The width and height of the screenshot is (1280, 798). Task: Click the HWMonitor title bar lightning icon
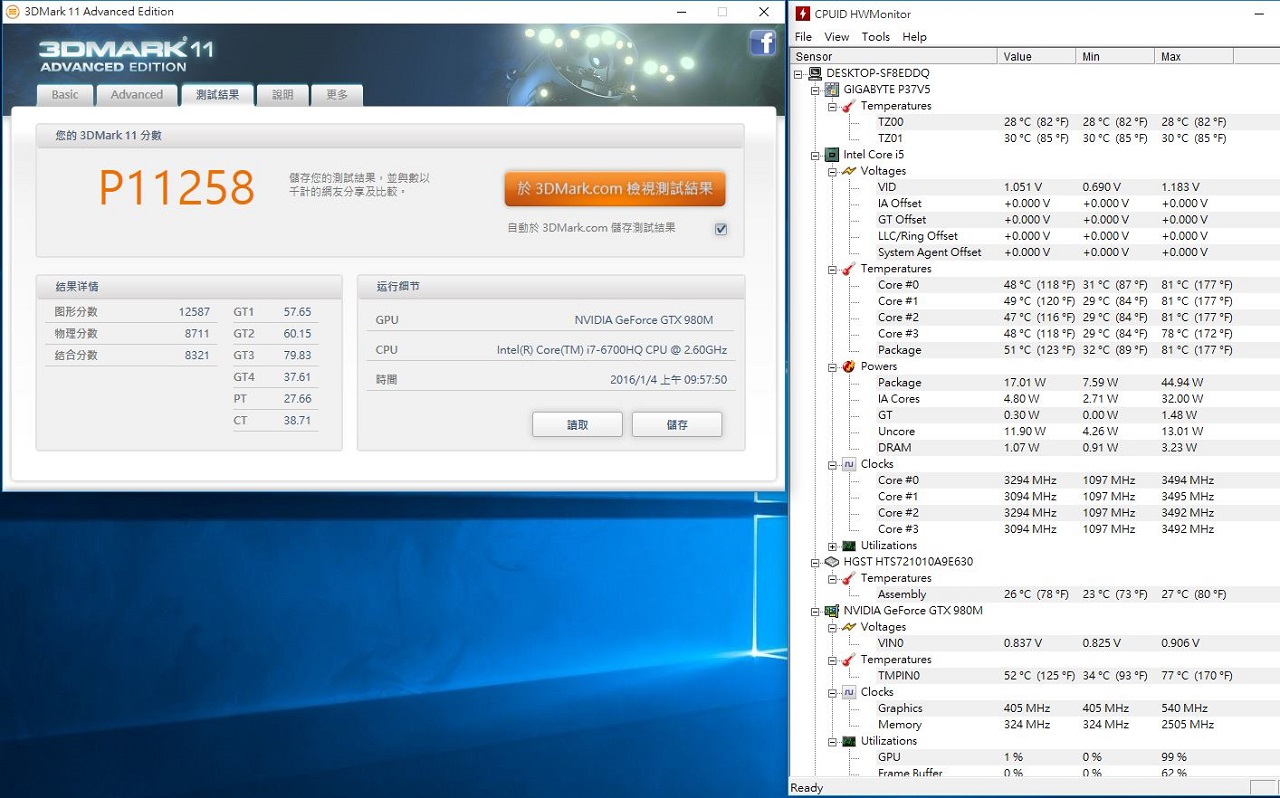point(802,14)
